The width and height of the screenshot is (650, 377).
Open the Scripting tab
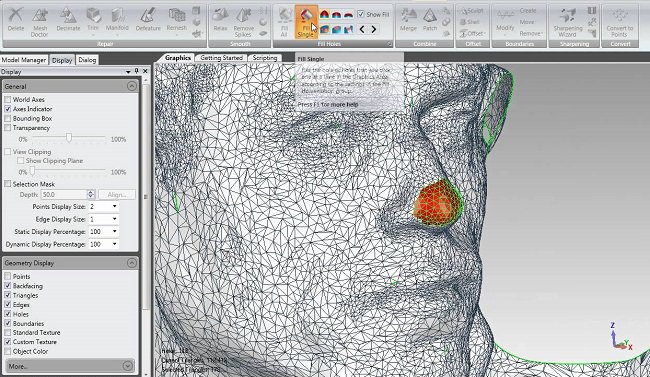(x=264, y=58)
